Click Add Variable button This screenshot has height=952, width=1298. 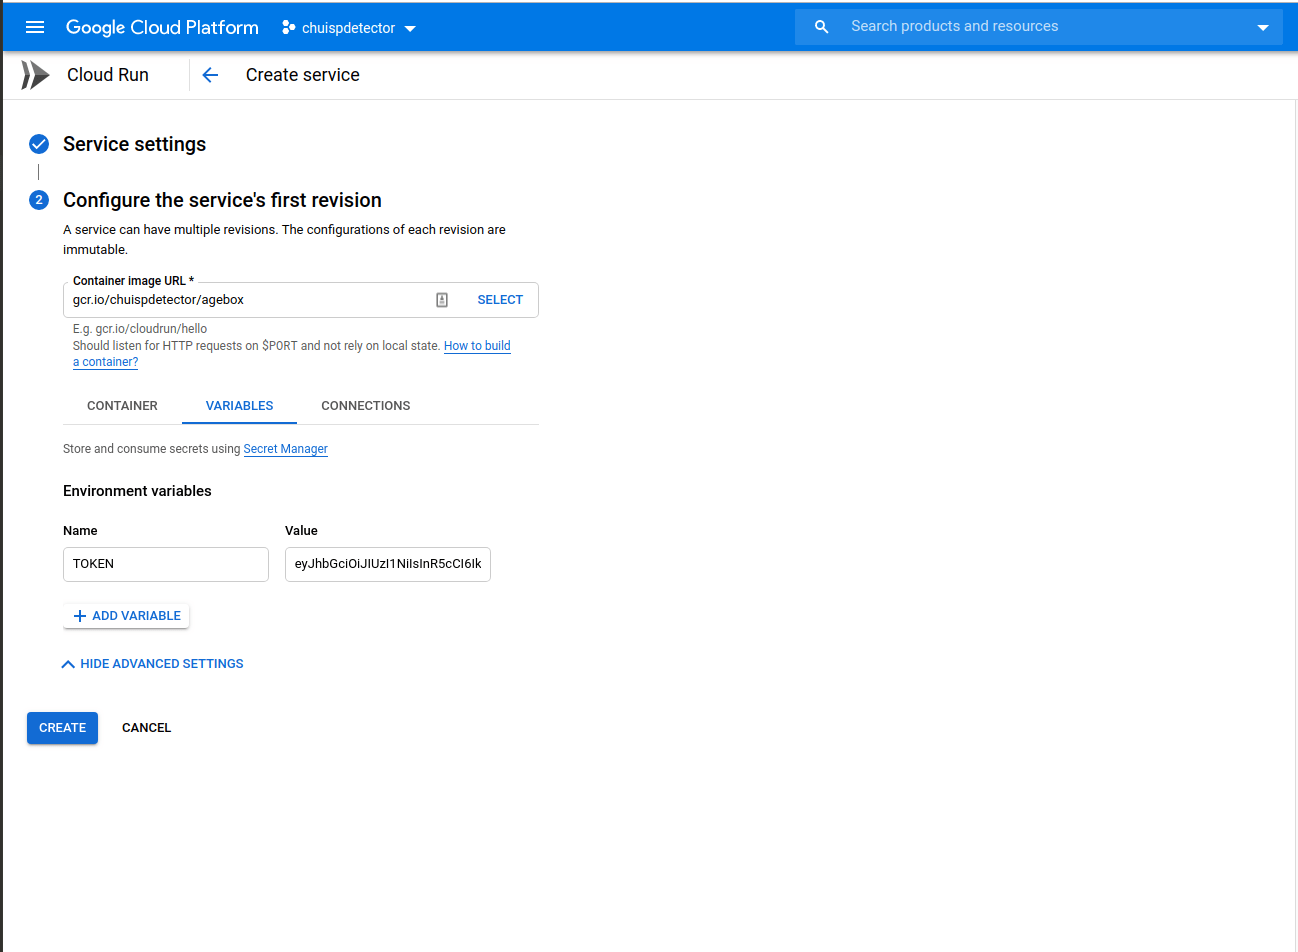(x=126, y=616)
